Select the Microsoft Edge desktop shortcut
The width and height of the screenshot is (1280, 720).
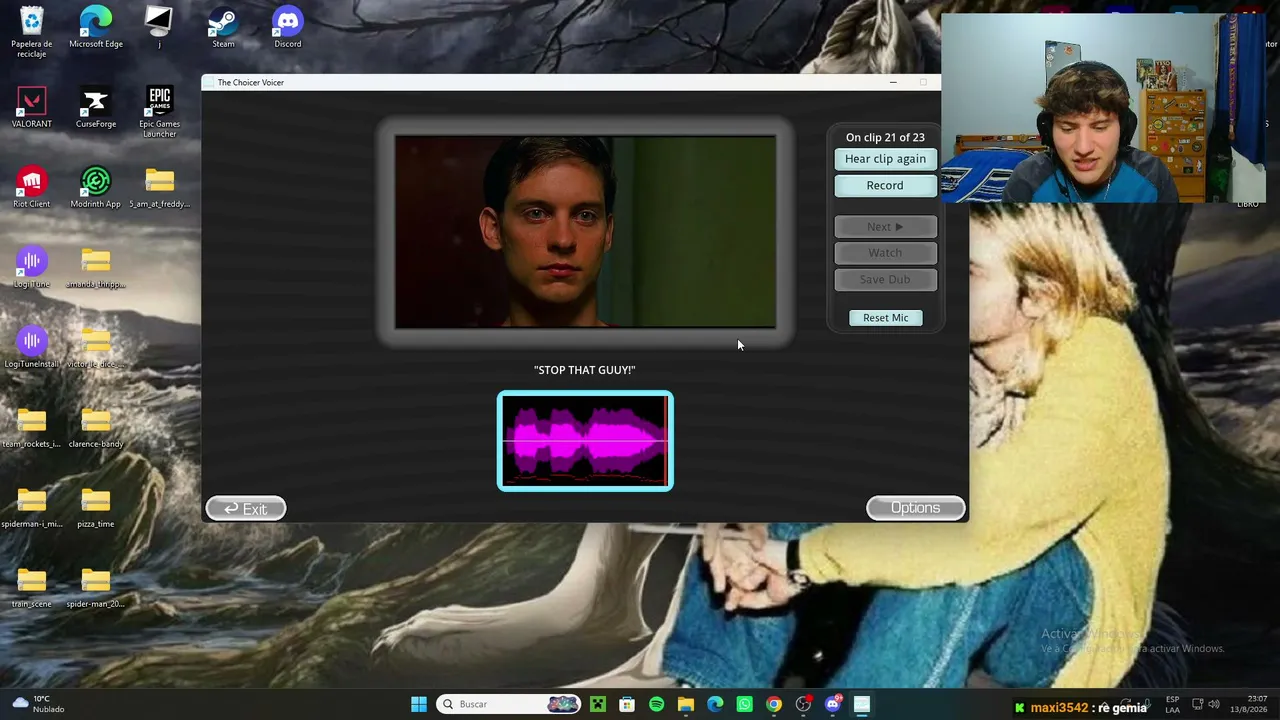(96, 27)
